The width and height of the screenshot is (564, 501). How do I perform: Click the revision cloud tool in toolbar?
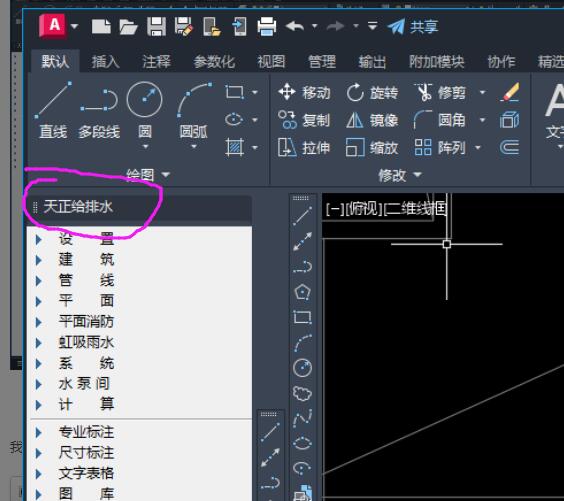(x=302, y=393)
